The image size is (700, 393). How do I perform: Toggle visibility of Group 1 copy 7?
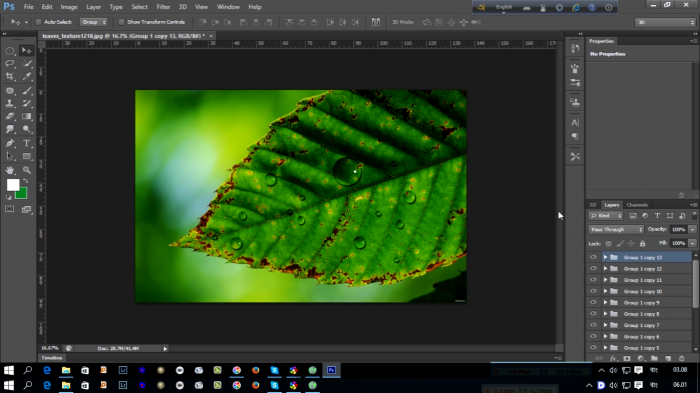click(x=593, y=325)
